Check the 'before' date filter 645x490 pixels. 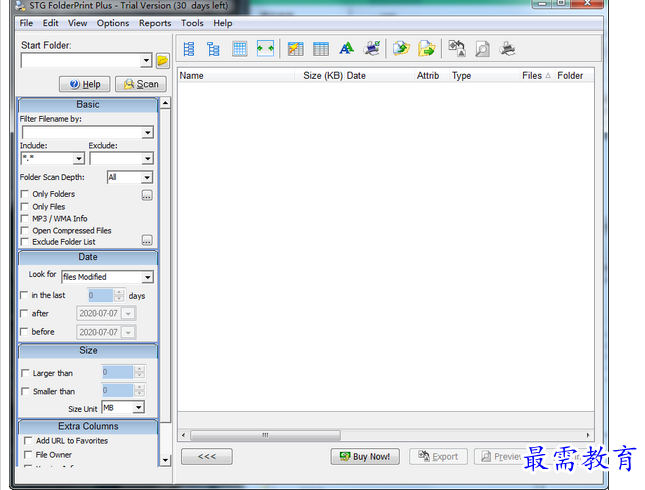click(24, 332)
